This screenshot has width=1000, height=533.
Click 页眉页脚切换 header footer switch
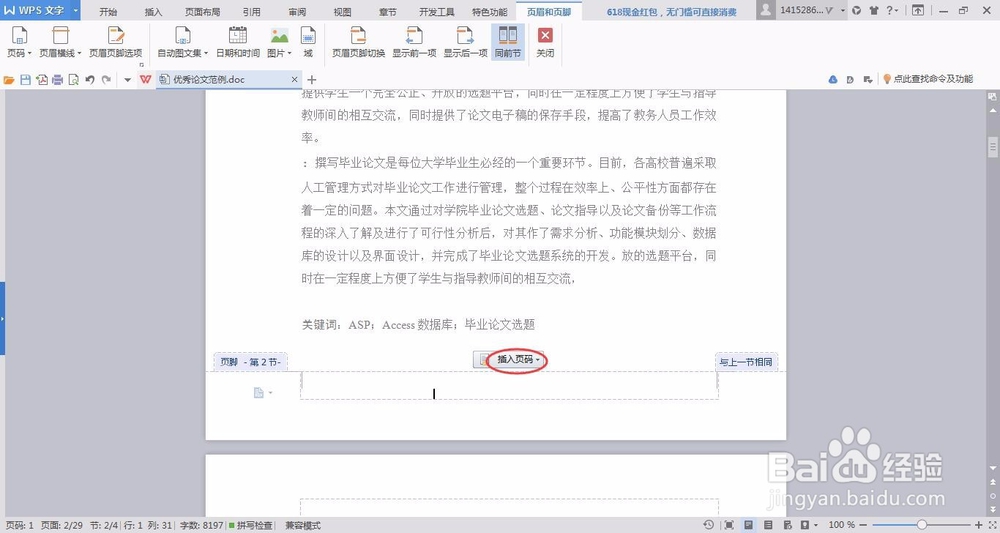(x=358, y=43)
